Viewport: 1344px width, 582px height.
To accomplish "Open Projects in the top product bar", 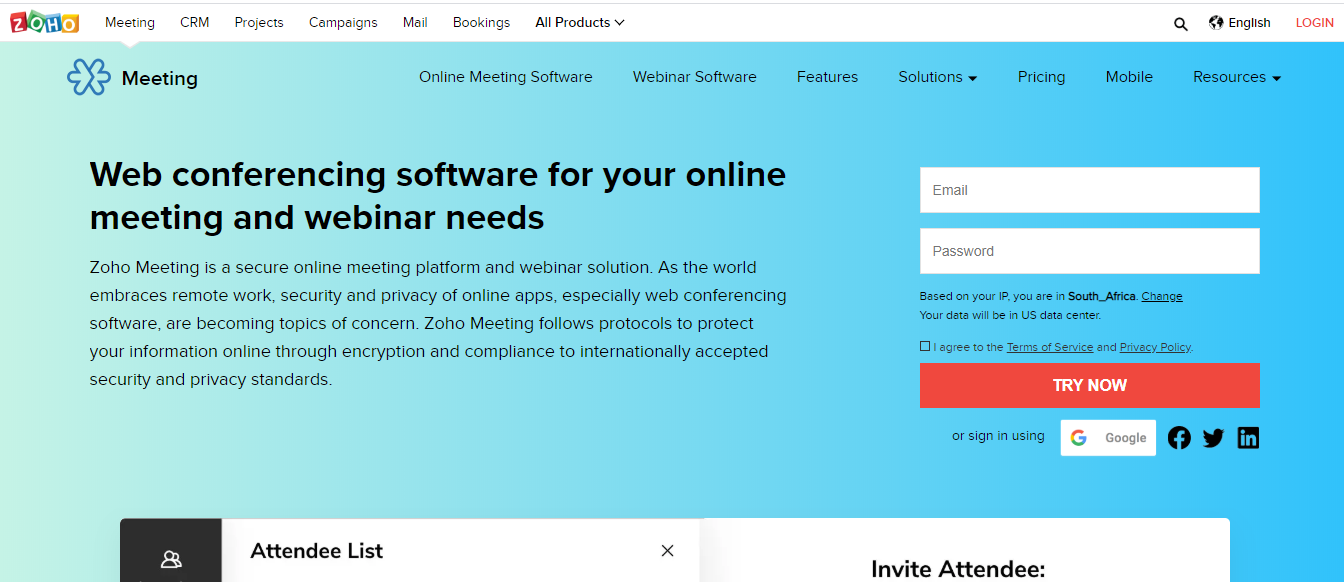I will pyautogui.click(x=259, y=22).
